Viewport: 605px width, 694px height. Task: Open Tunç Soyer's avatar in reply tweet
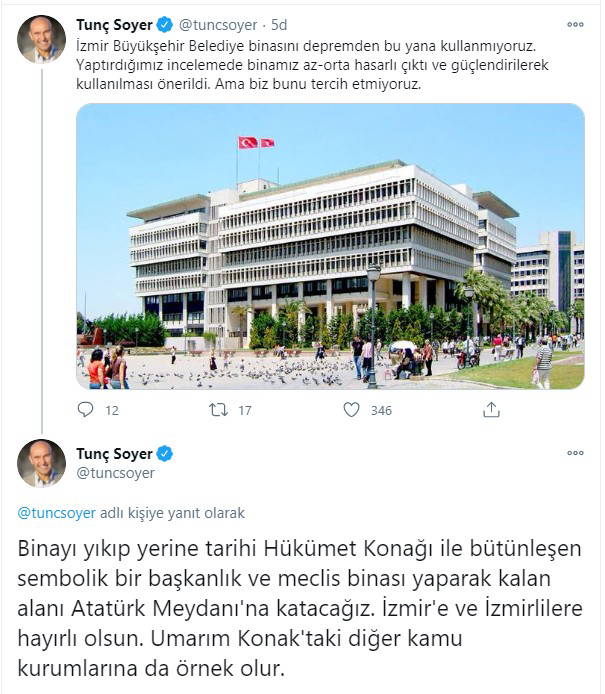coord(41,463)
